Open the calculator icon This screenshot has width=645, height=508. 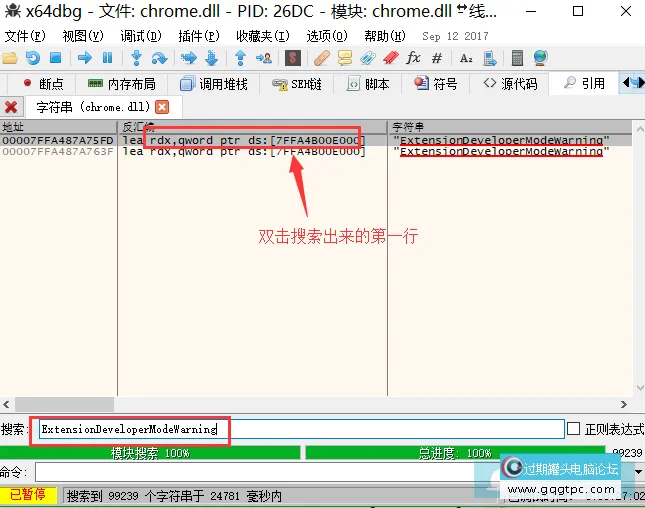[x=517, y=58]
